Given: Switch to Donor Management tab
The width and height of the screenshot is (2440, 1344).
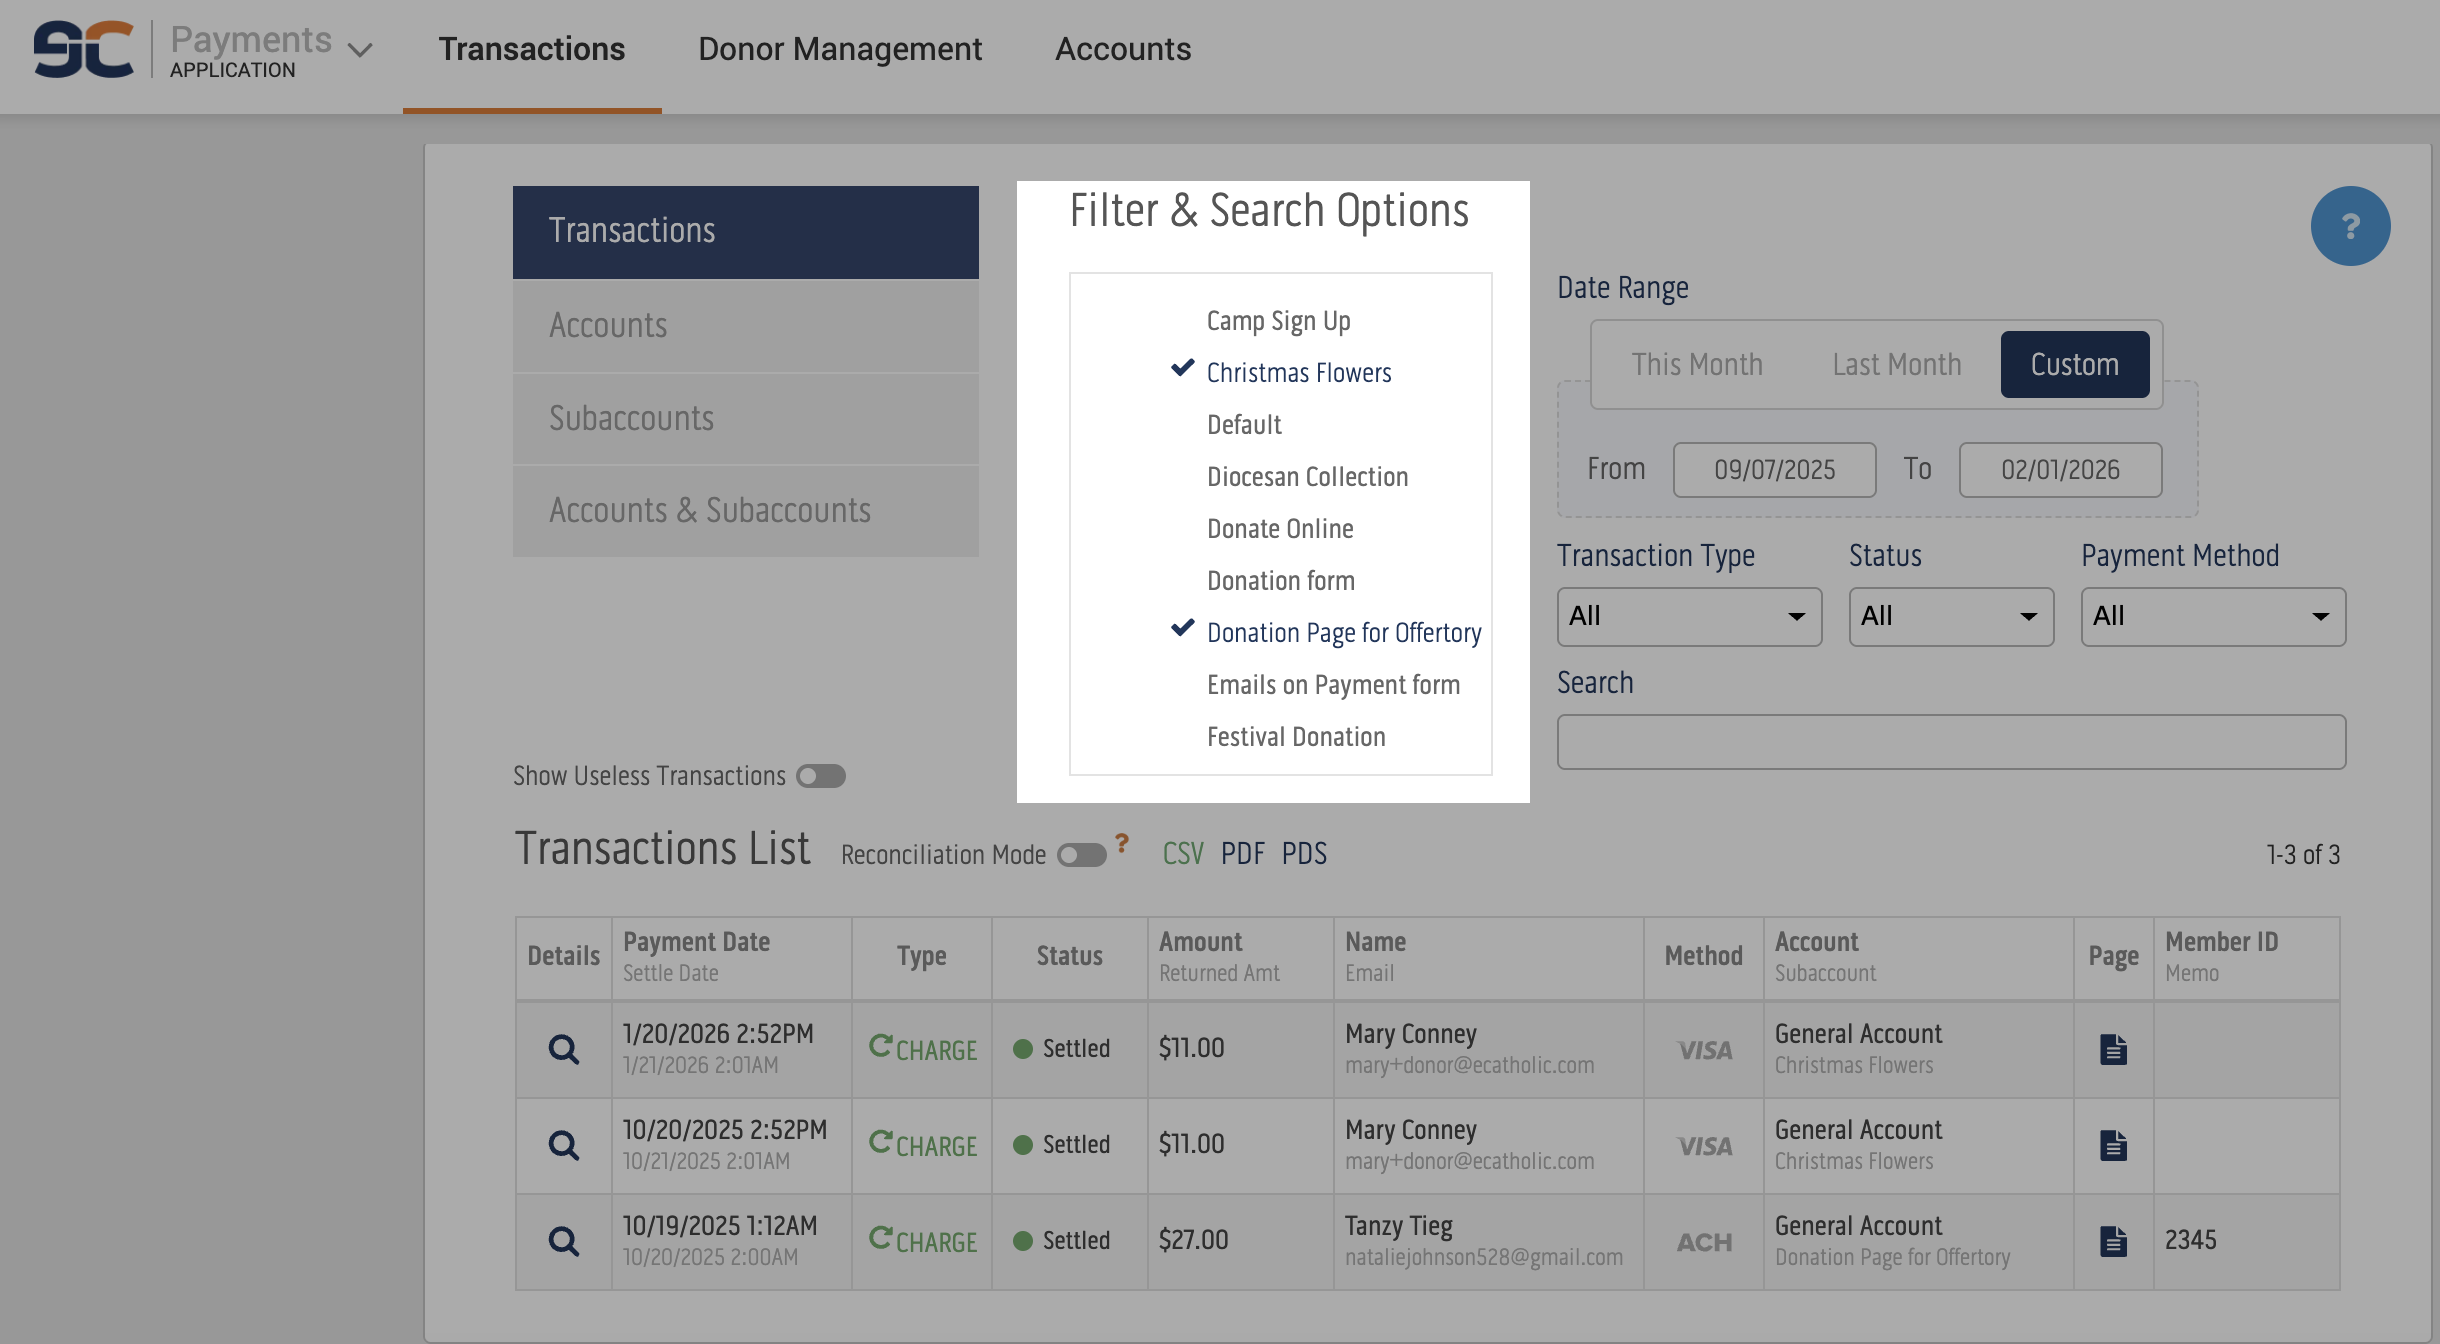Looking at the screenshot, I should (839, 49).
